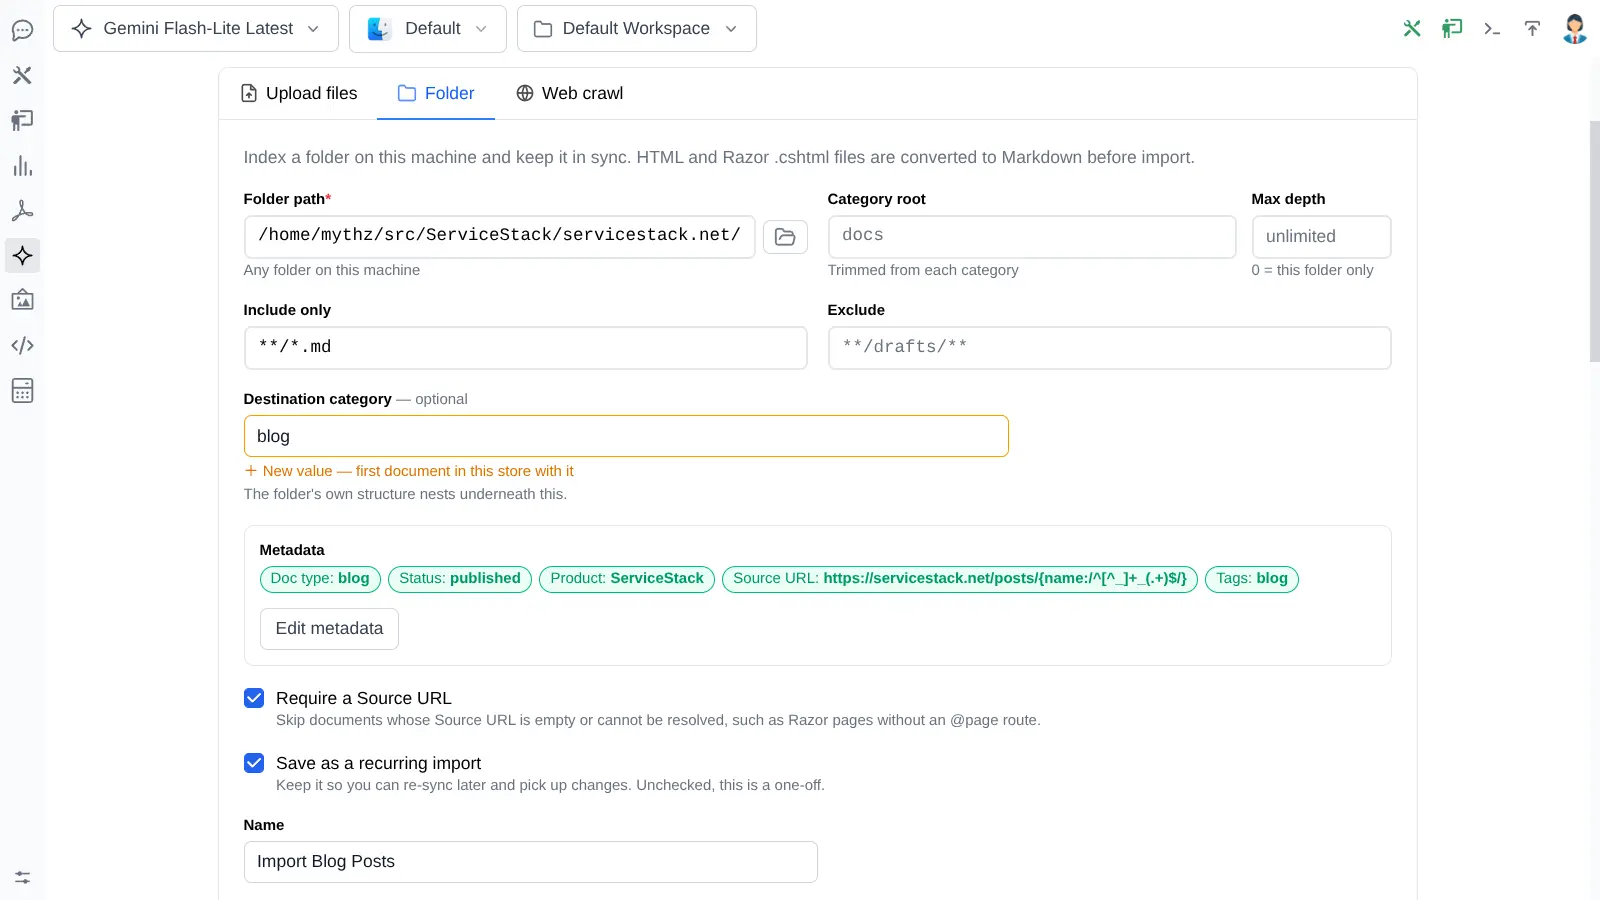Image resolution: width=1600 pixels, height=900 pixels.
Task: Open the terminal prompt icon
Action: (x=1492, y=28)
